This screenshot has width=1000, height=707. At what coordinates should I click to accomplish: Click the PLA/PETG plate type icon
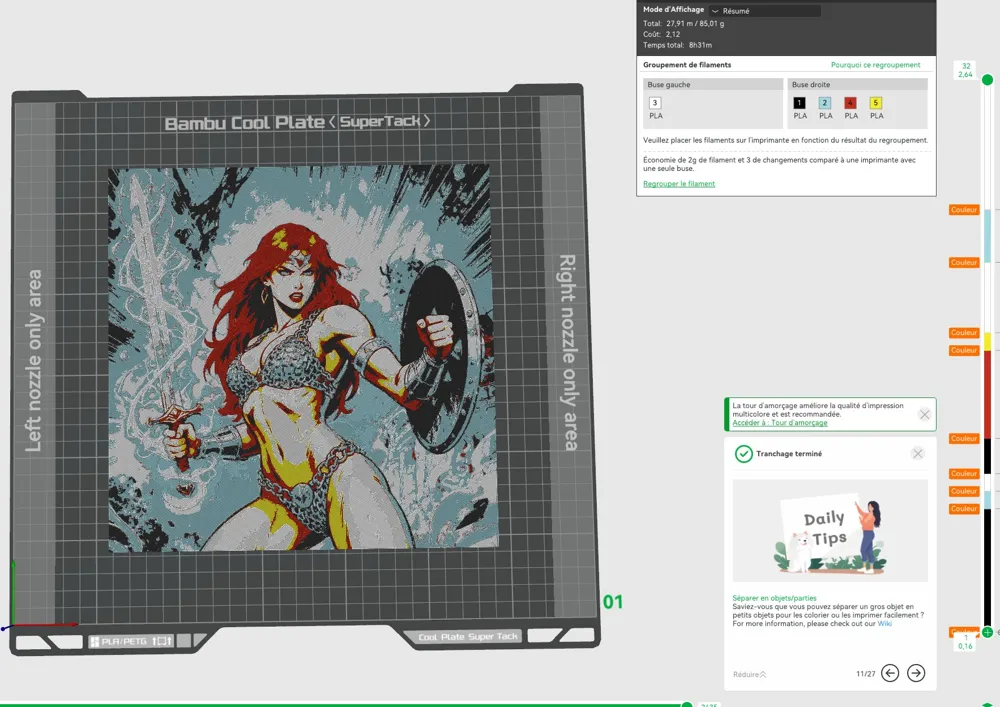[131, 641]
